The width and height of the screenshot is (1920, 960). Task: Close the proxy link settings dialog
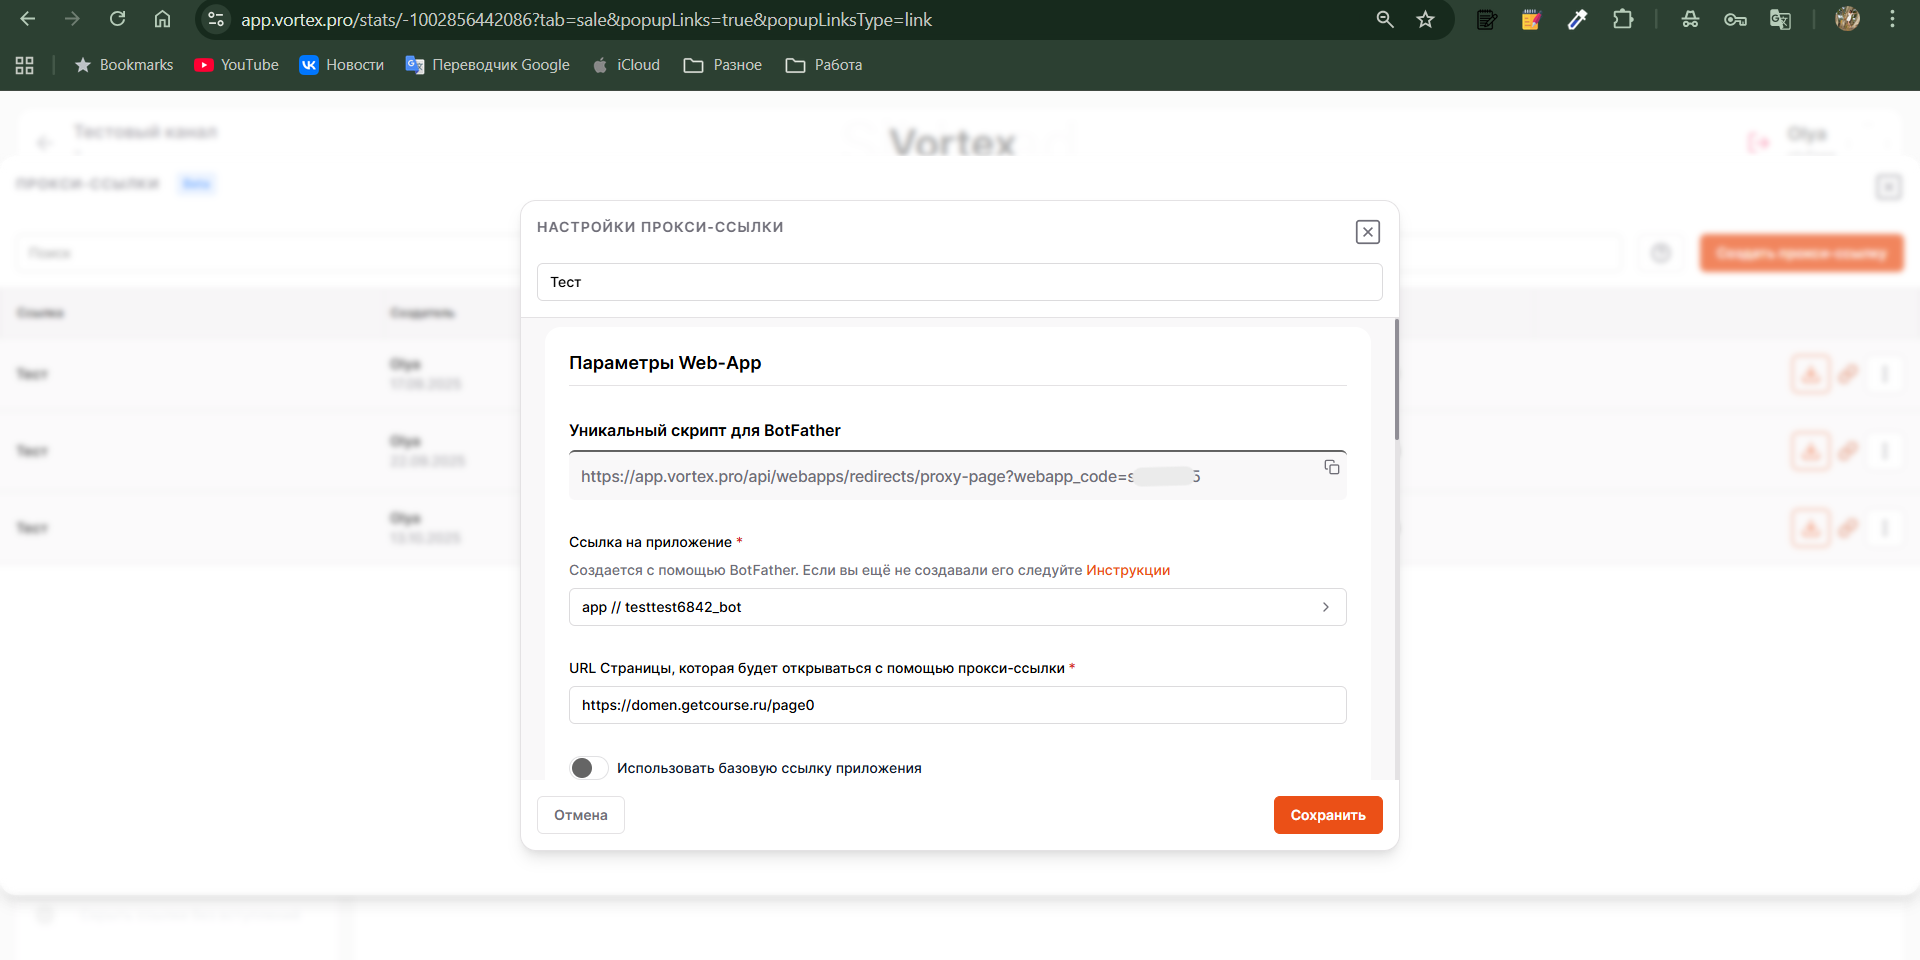[x=1367, y=232]
